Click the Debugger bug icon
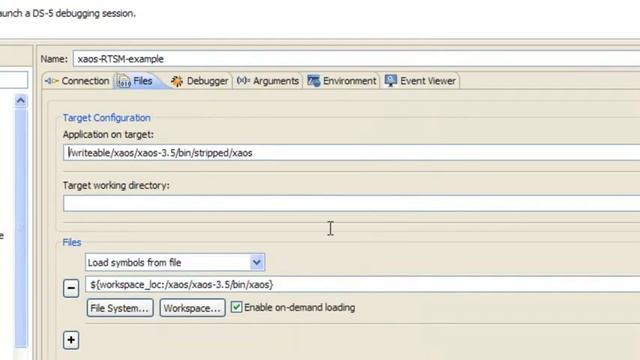Image resolution: width=640 pixels, height=360 pixels. click(x=177, y=81)
